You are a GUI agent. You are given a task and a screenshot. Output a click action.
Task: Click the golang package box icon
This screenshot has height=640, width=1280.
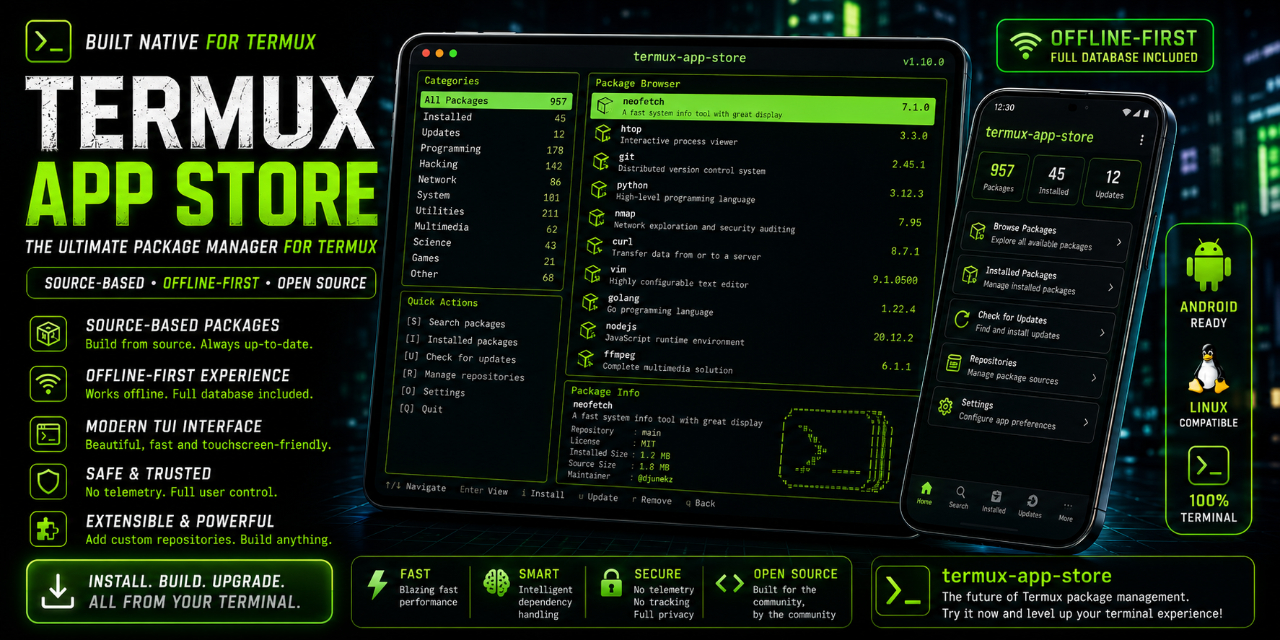(x=590, y=303)
